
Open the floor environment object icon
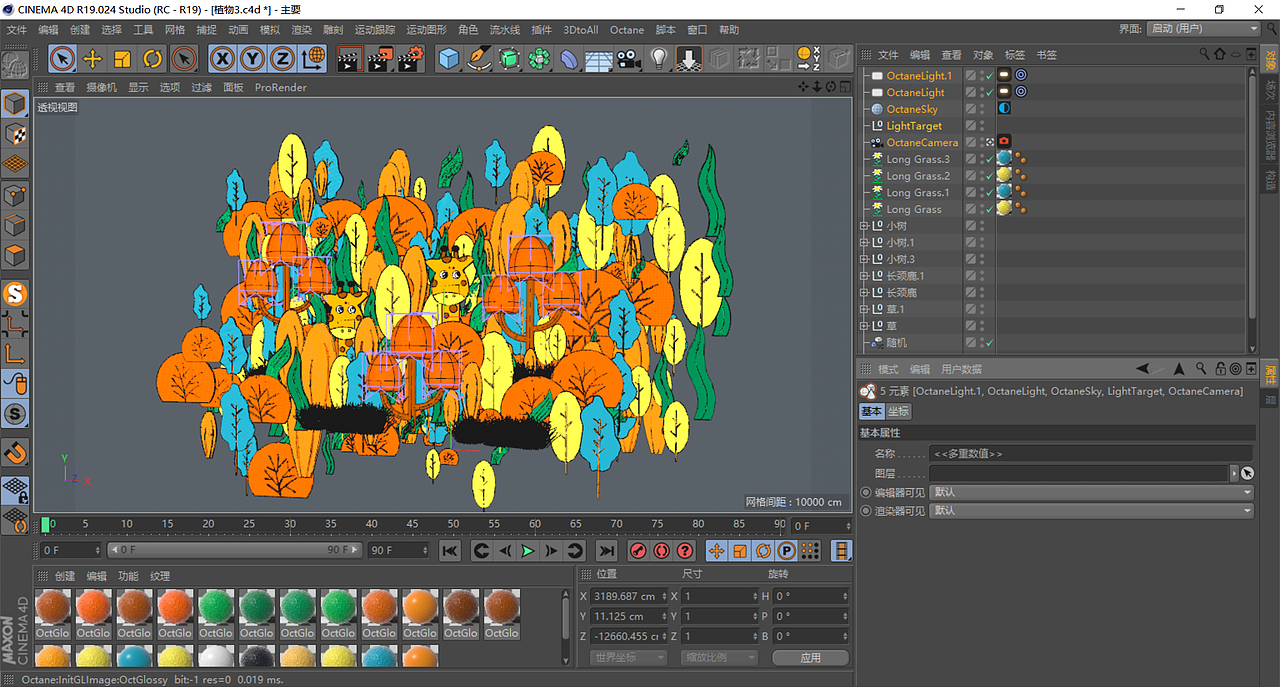[x=598, y=59]
